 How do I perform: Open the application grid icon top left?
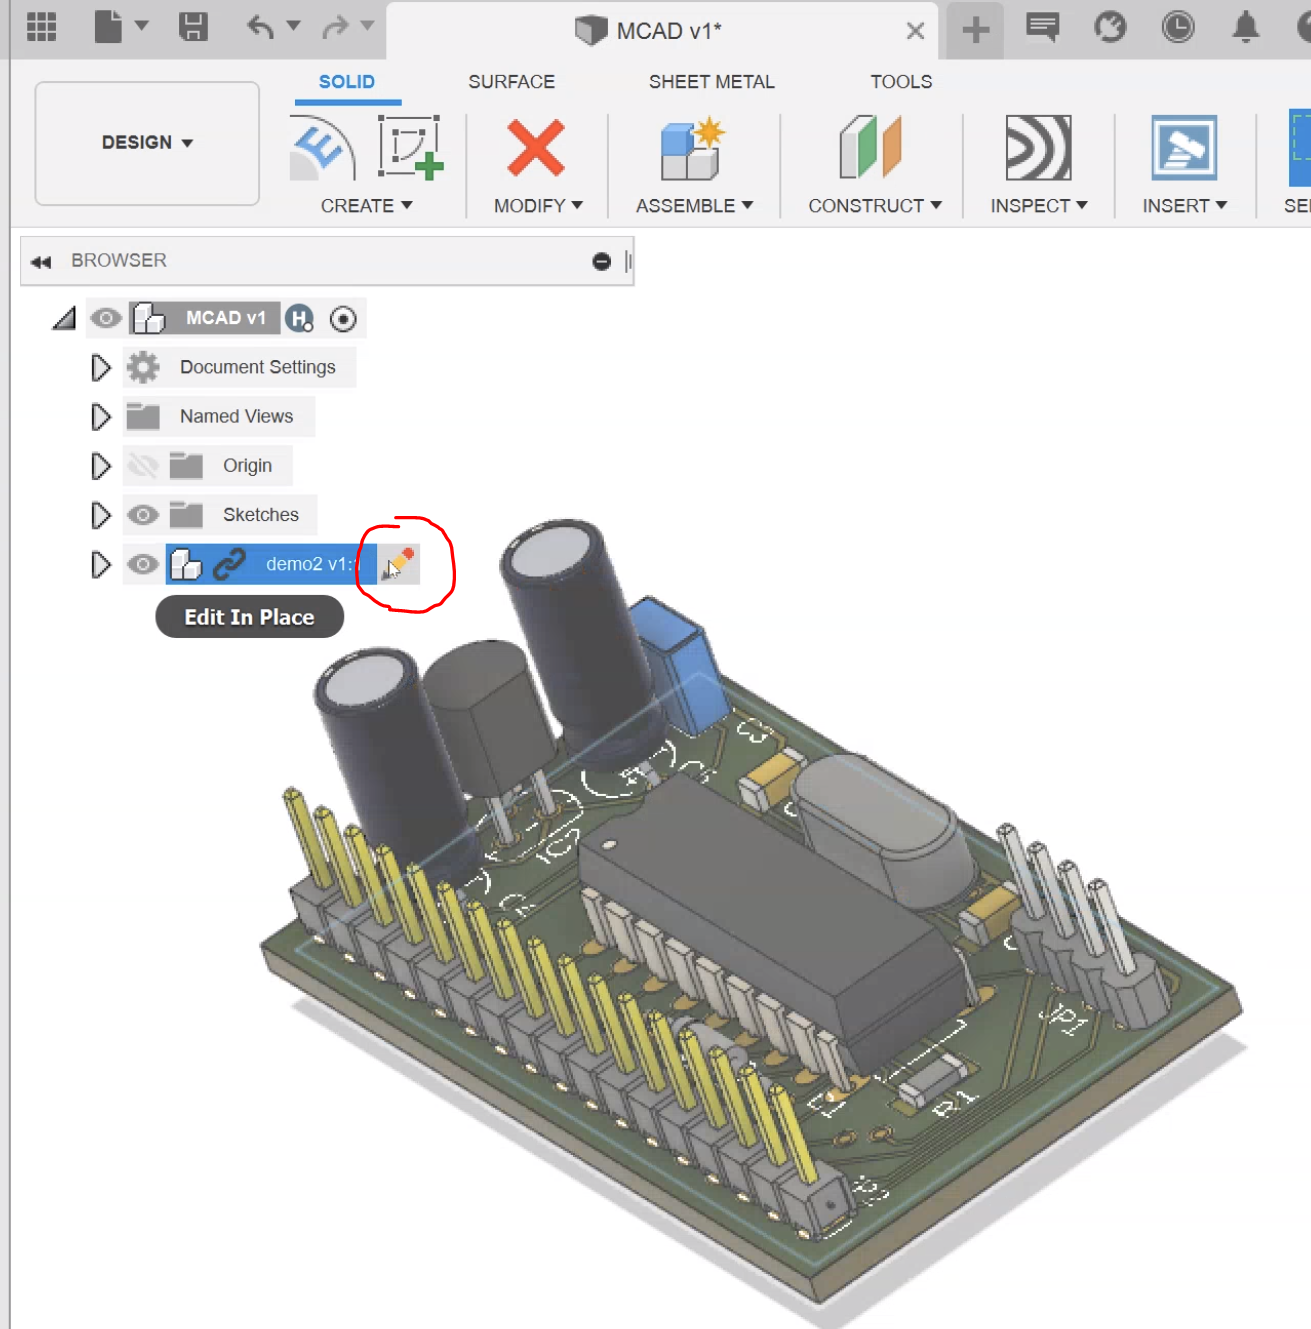[x=40, y=27]
